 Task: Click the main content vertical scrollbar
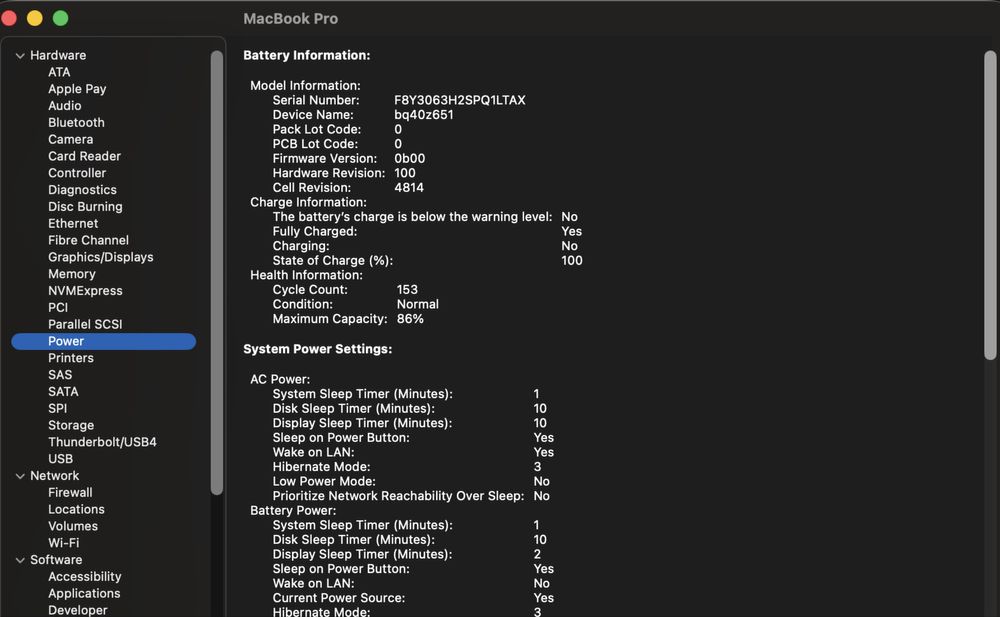point(990,205)
